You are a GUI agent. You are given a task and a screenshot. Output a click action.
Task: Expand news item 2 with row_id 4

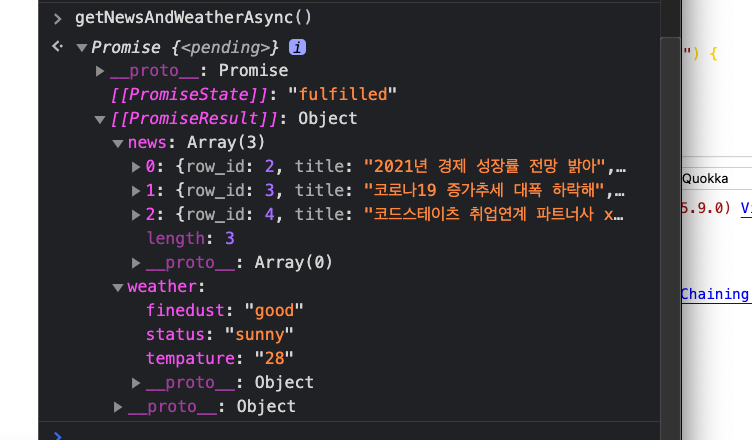pyautogui.click(x=136, y=214)
